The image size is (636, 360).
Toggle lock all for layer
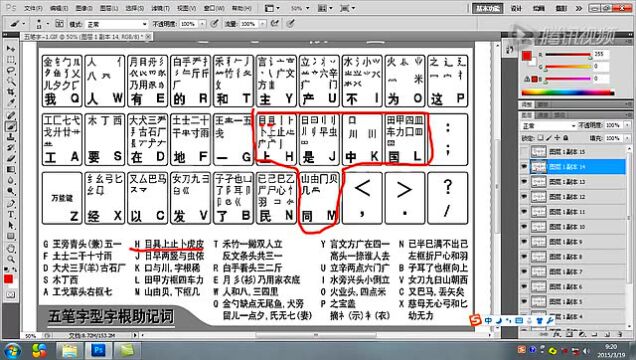coord(565,138)
